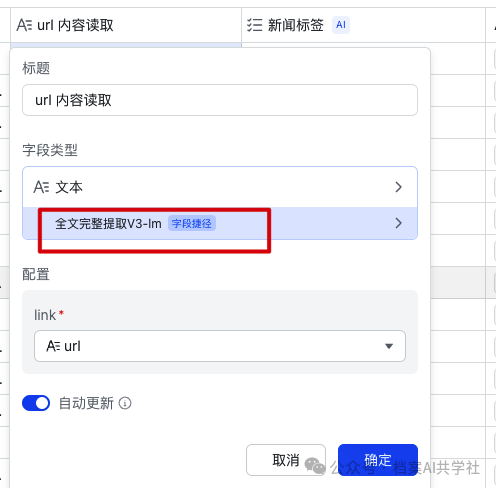
Task: Click the text icon inside the link url selector
Action: (53, 346)
